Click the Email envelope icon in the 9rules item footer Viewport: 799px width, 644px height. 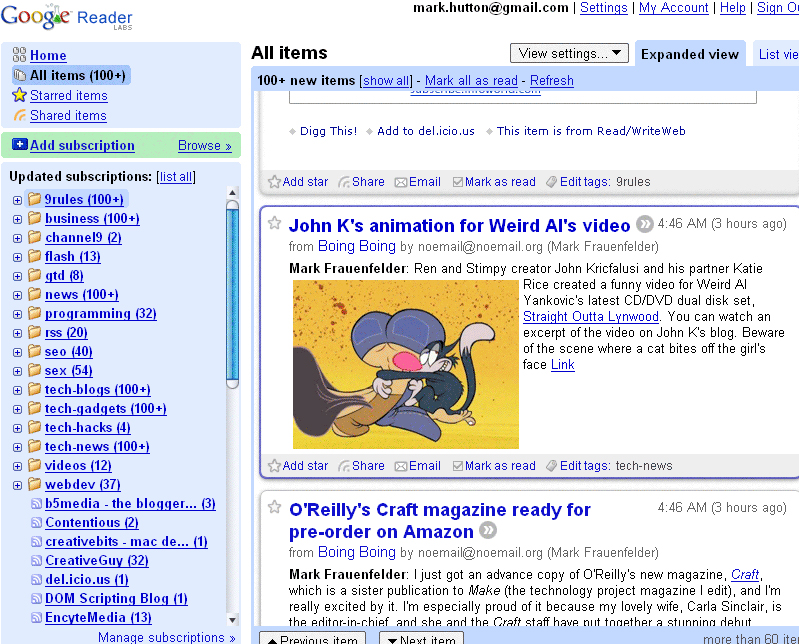coord(401,182)
